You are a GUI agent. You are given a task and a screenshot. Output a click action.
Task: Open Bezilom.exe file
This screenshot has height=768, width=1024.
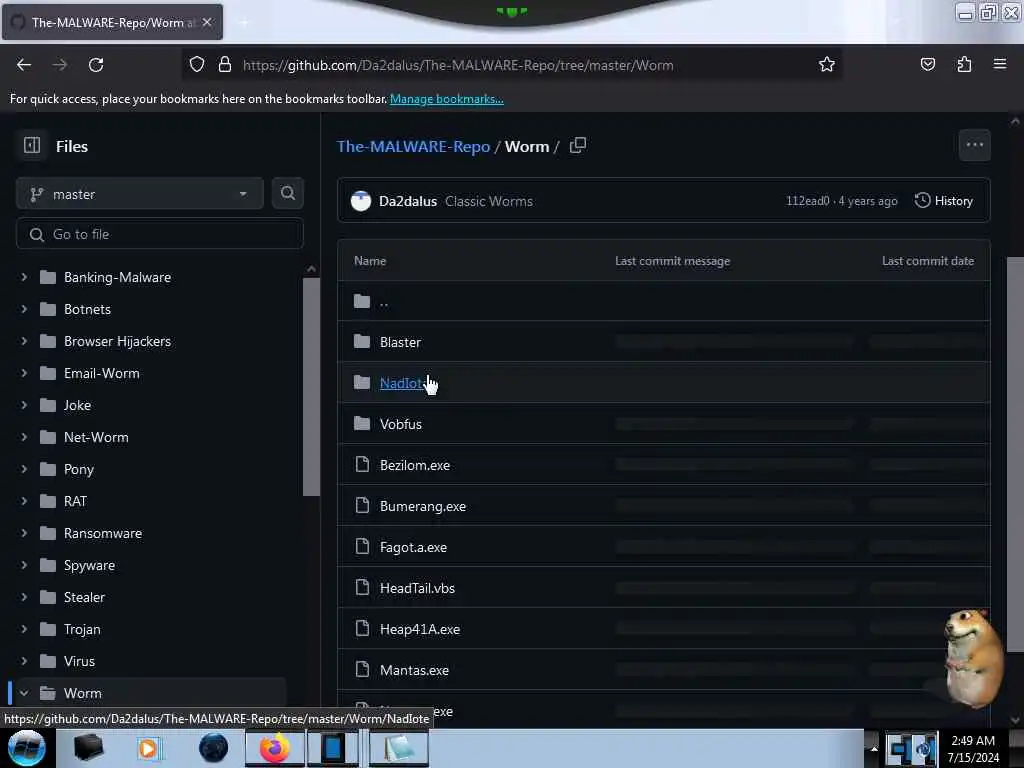415,465
